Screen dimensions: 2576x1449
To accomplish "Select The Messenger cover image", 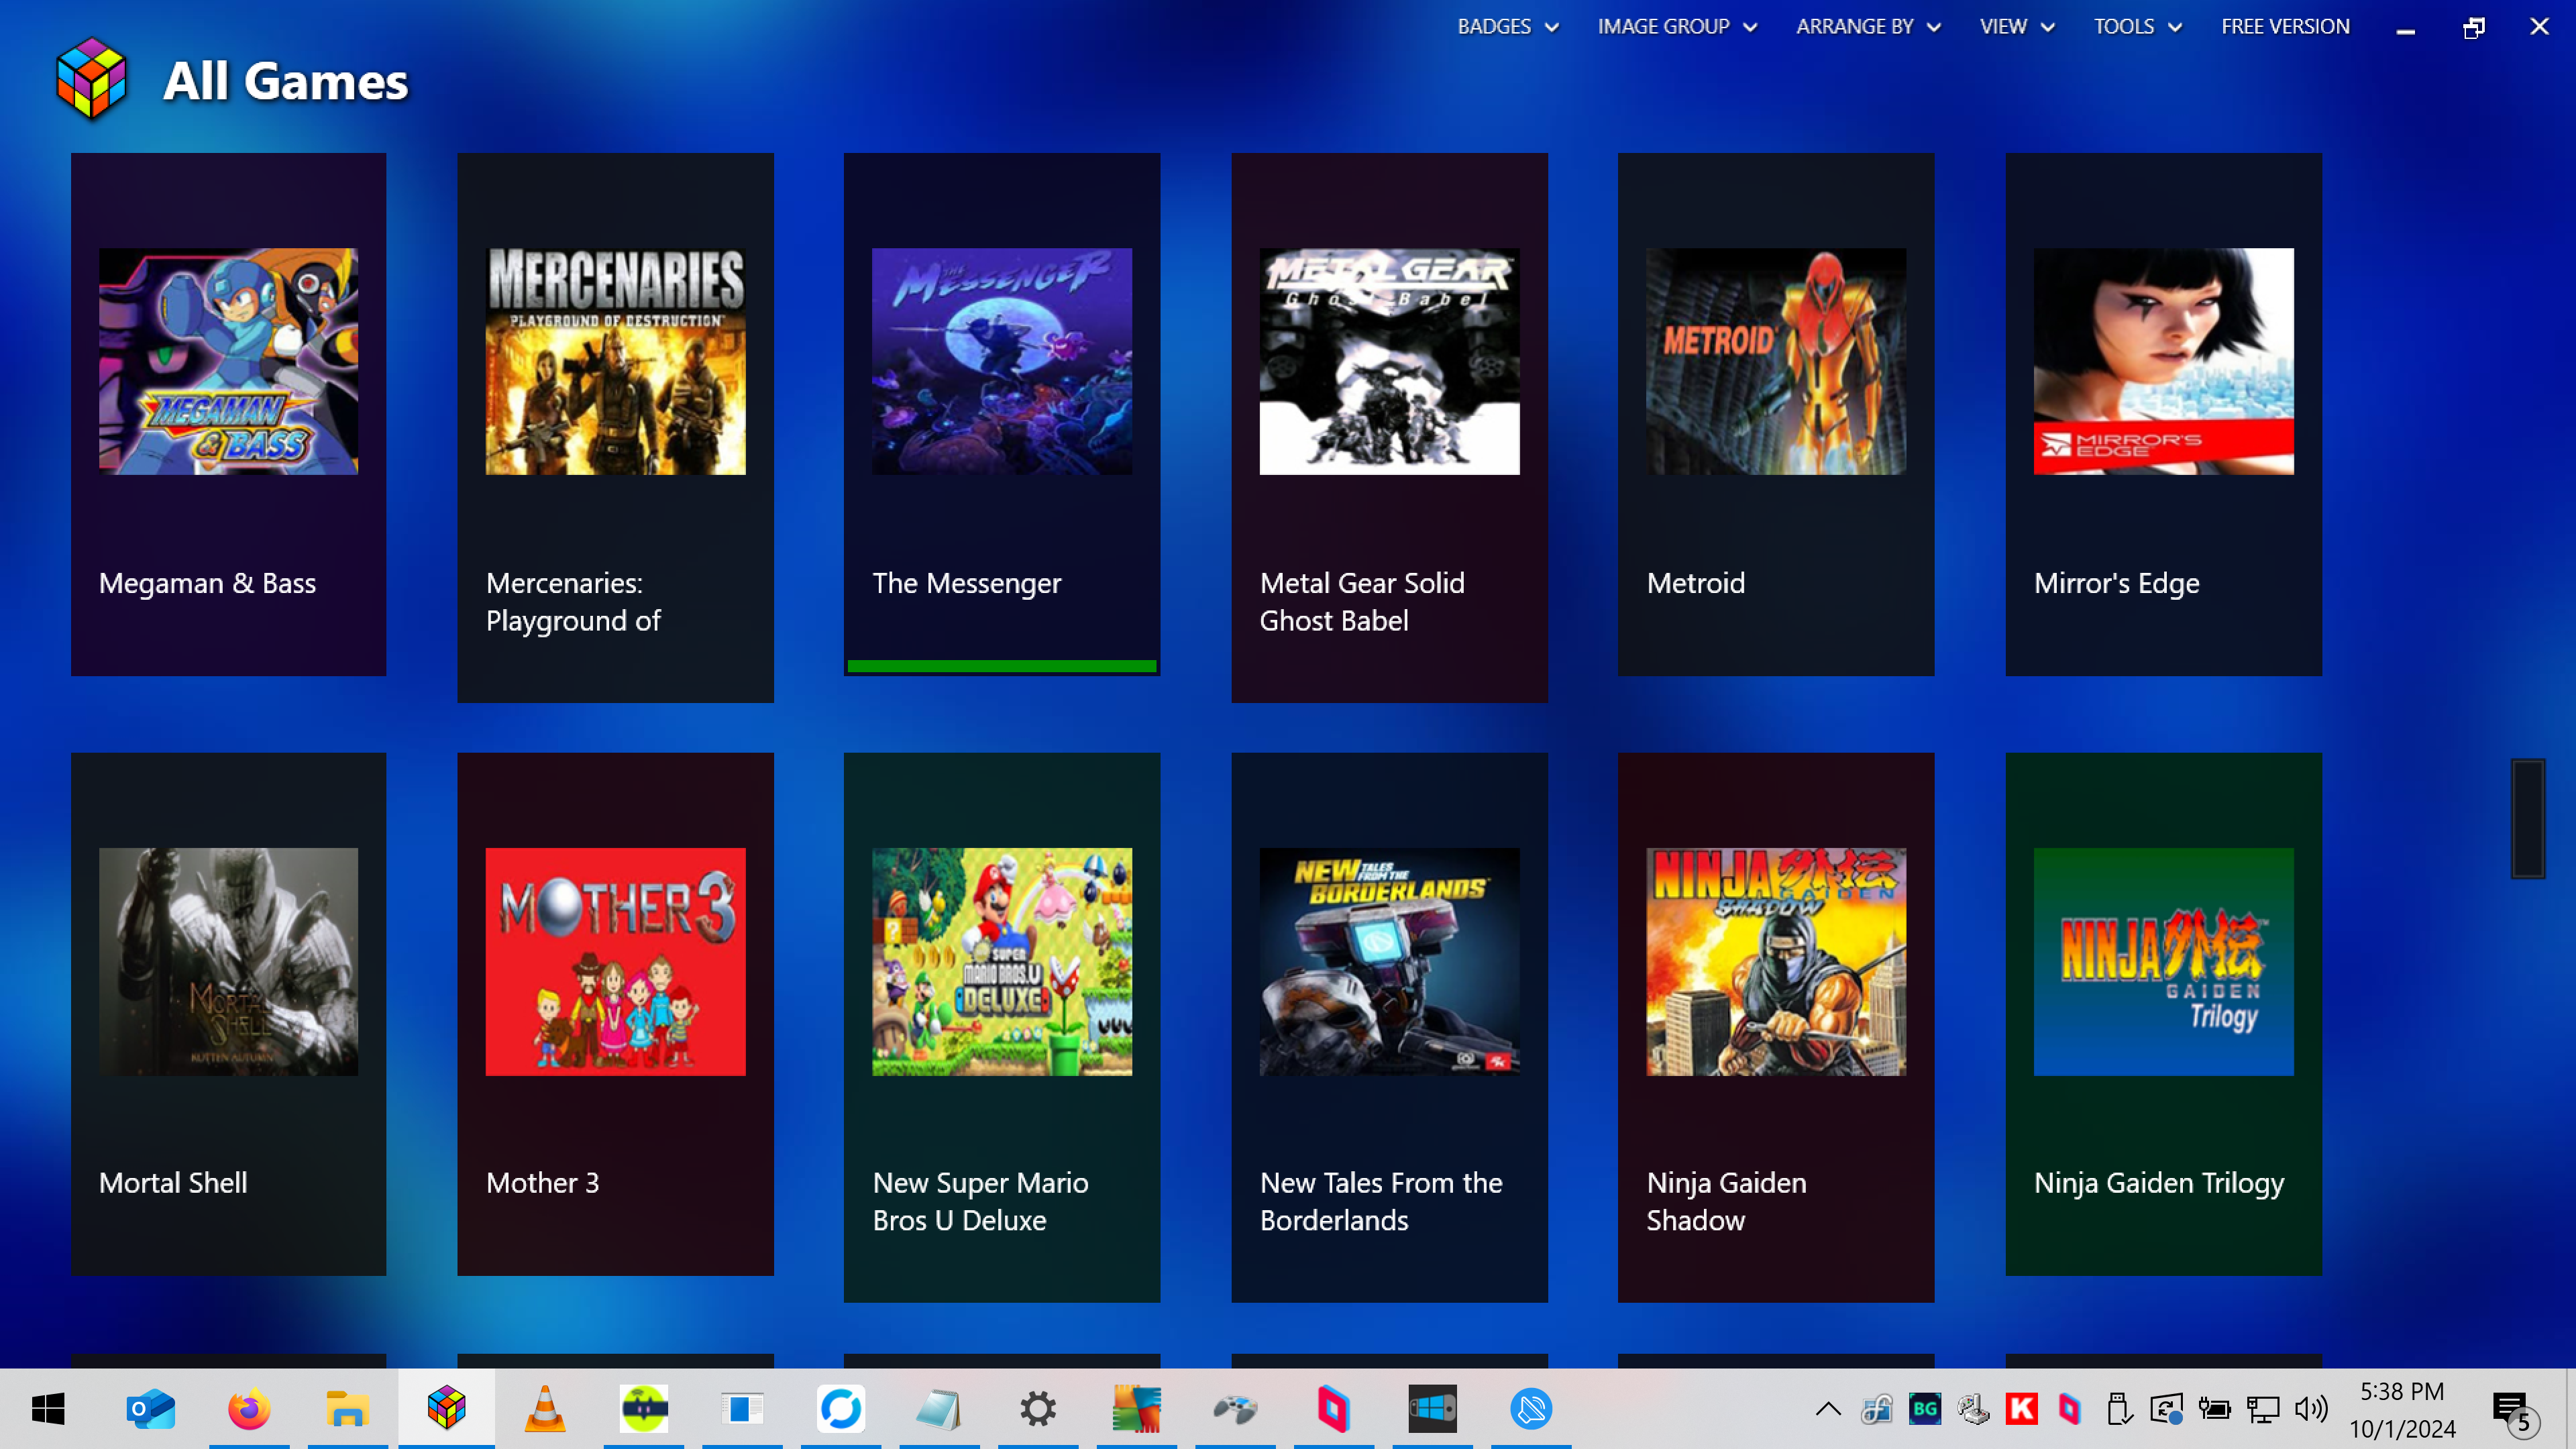I will [x=1002, y=361].
